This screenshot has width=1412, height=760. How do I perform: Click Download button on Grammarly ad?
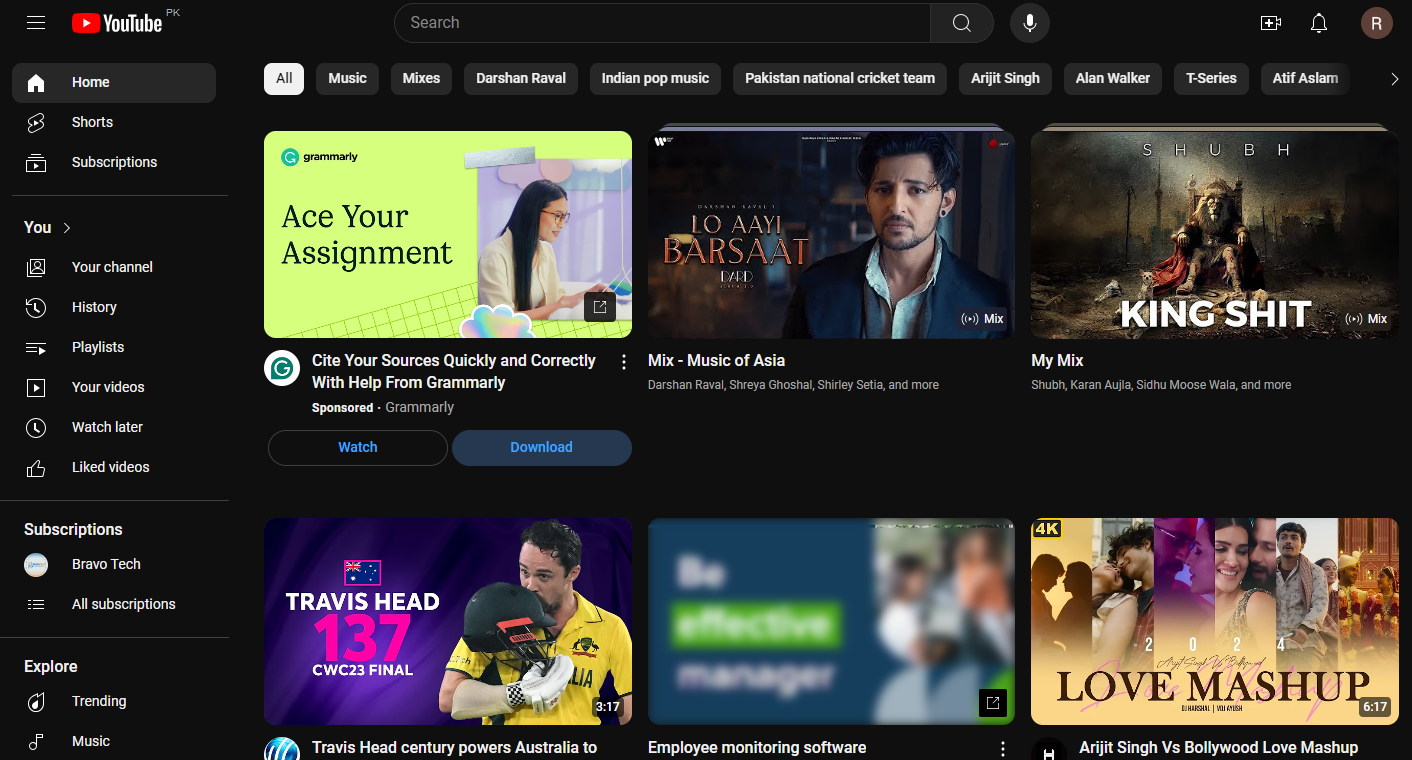pyautogui.click(x=542, y=448)
